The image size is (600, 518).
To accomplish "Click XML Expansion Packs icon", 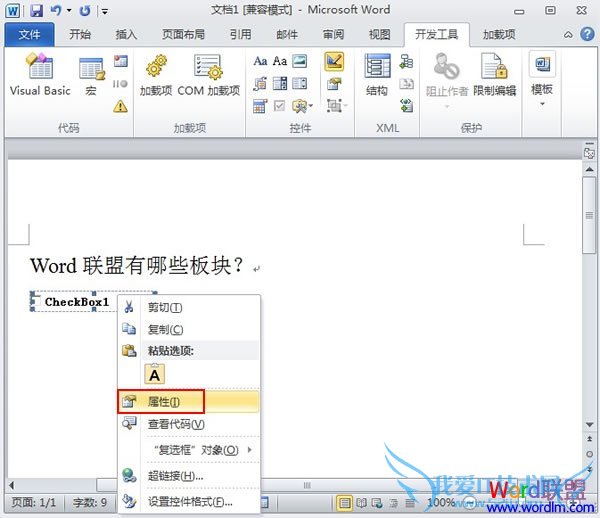I will click(x=406, y=106).
